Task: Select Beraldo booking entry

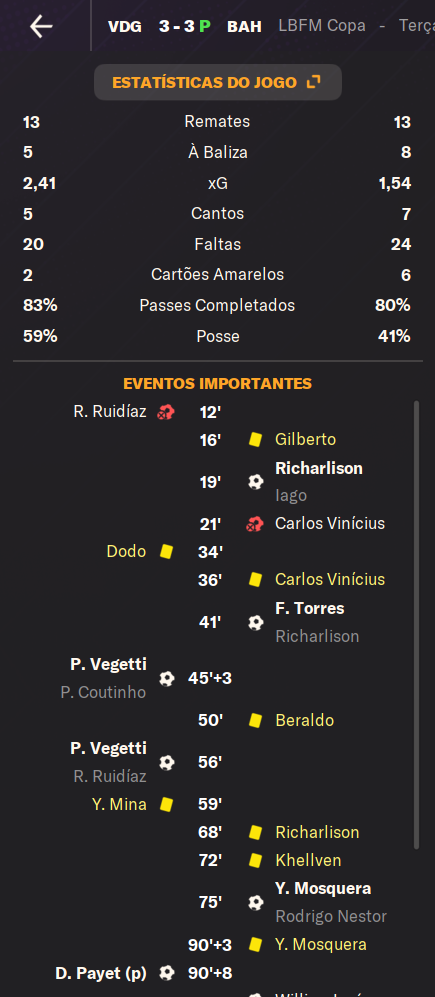Action: click(x=305, y=720)
